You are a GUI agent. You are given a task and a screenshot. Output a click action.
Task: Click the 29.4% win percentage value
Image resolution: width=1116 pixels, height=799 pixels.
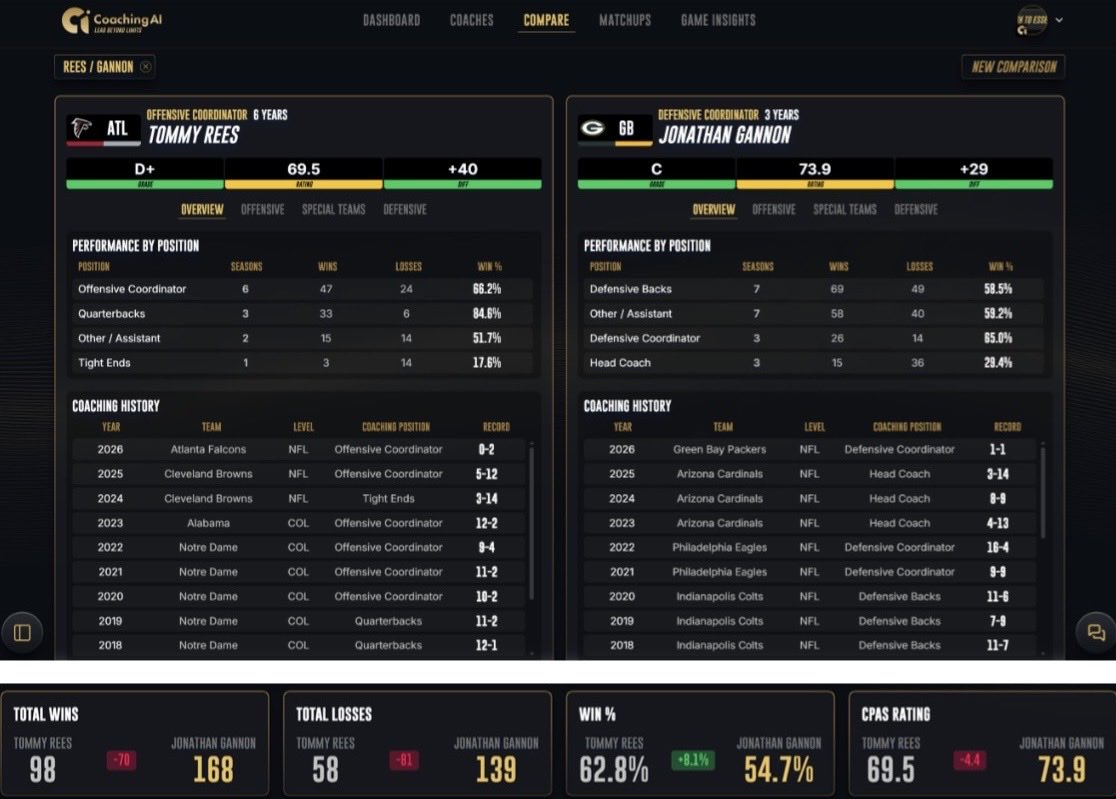pos(998,362)
